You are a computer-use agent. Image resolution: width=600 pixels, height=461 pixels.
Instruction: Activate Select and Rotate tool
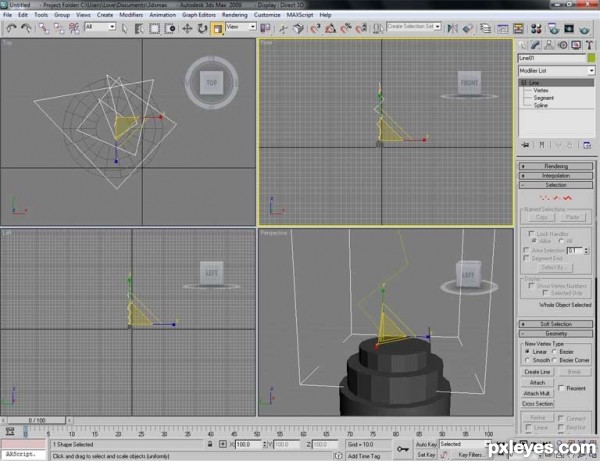click(x=202, y=29)
